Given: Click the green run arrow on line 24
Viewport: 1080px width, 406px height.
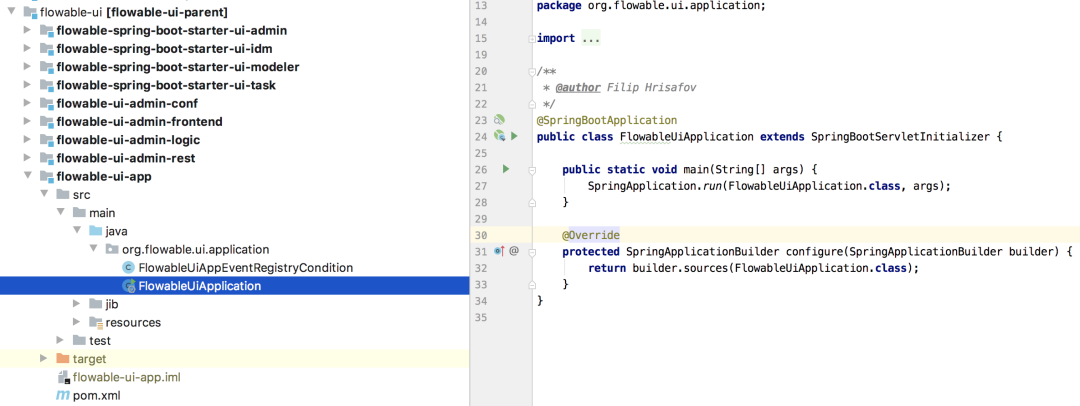Looking at the screenshot, I should click(514, 136).
